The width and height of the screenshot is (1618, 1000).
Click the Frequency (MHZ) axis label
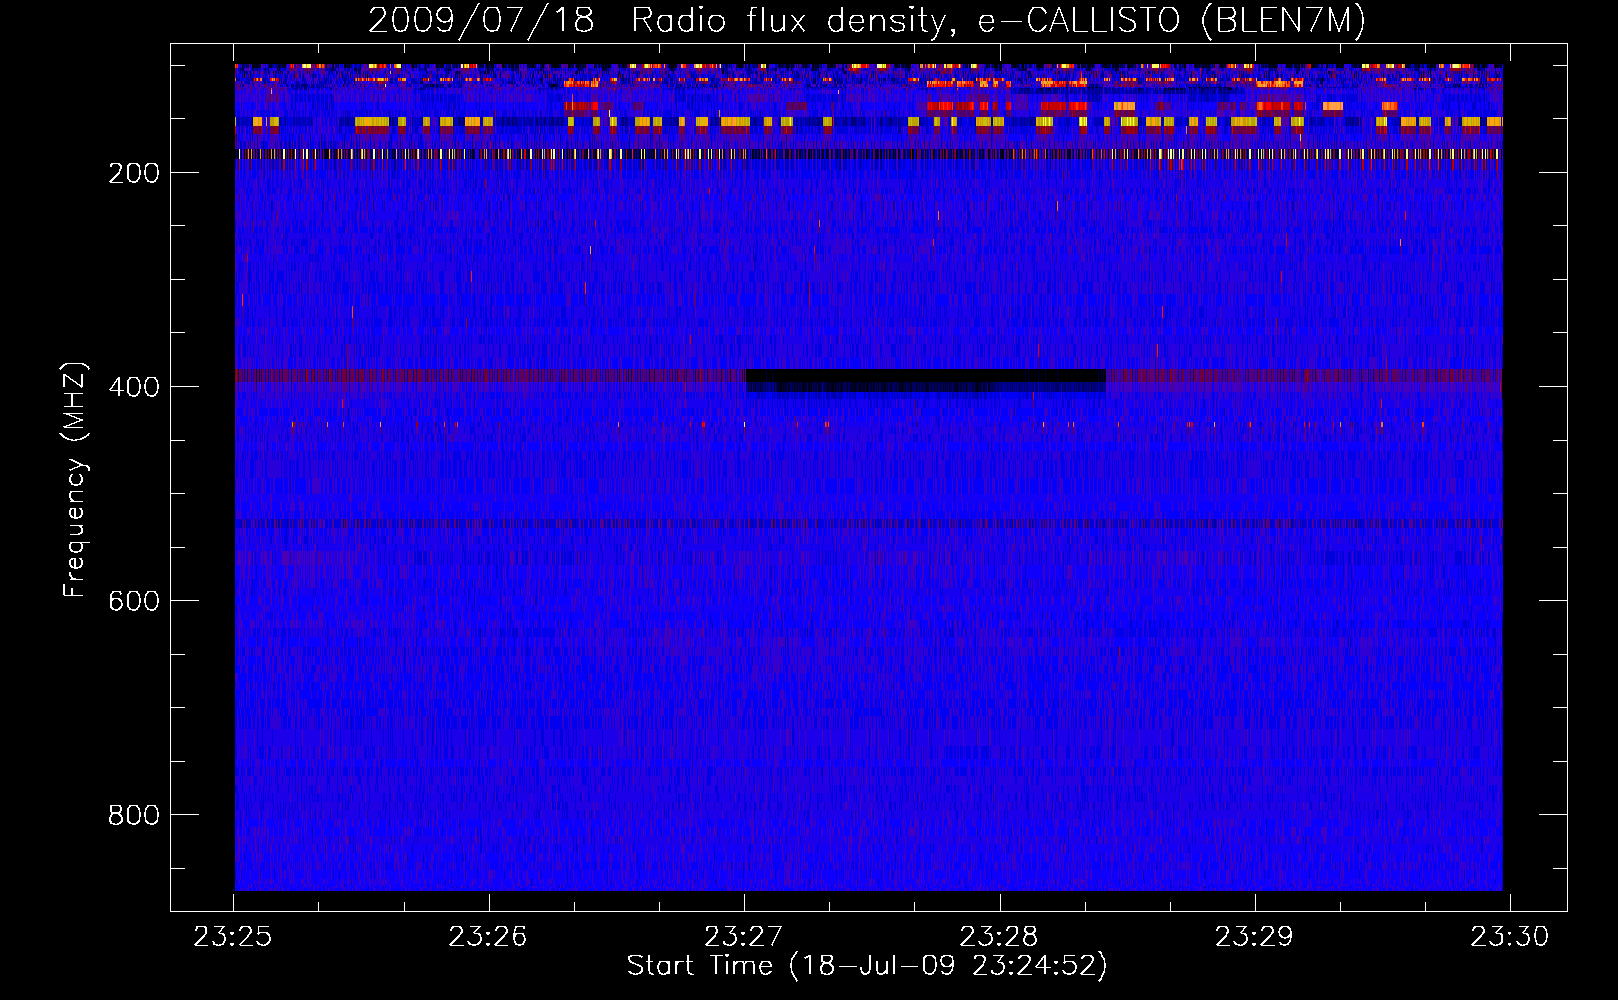coord(75,479)
